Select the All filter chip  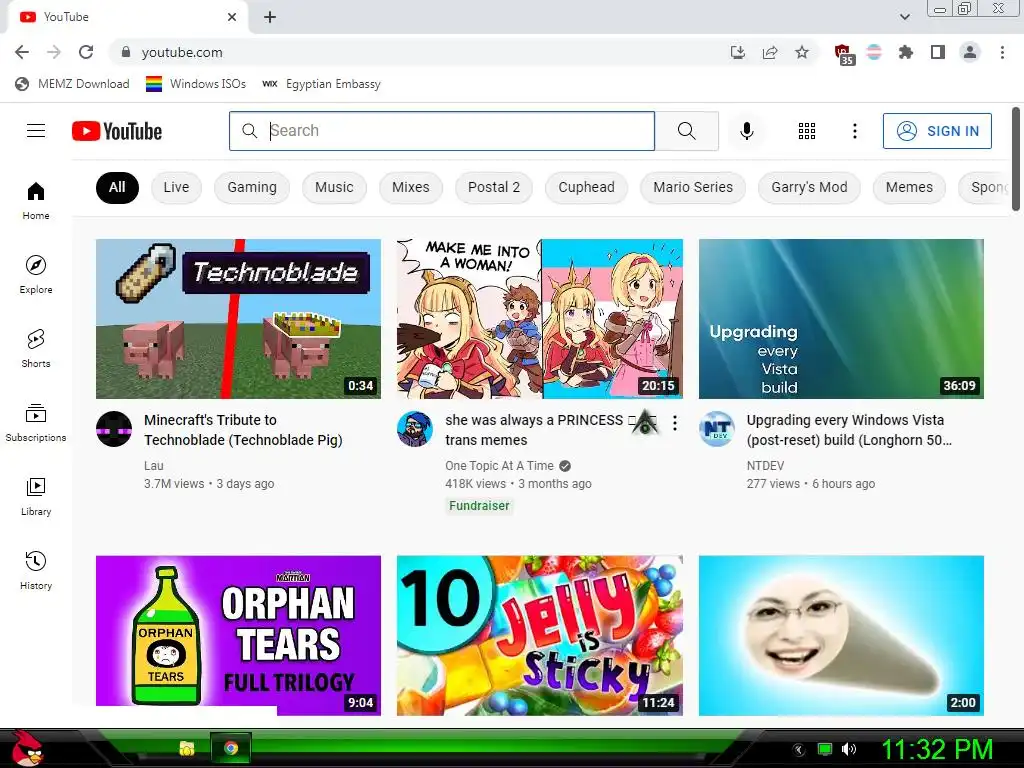coord(117,187)
